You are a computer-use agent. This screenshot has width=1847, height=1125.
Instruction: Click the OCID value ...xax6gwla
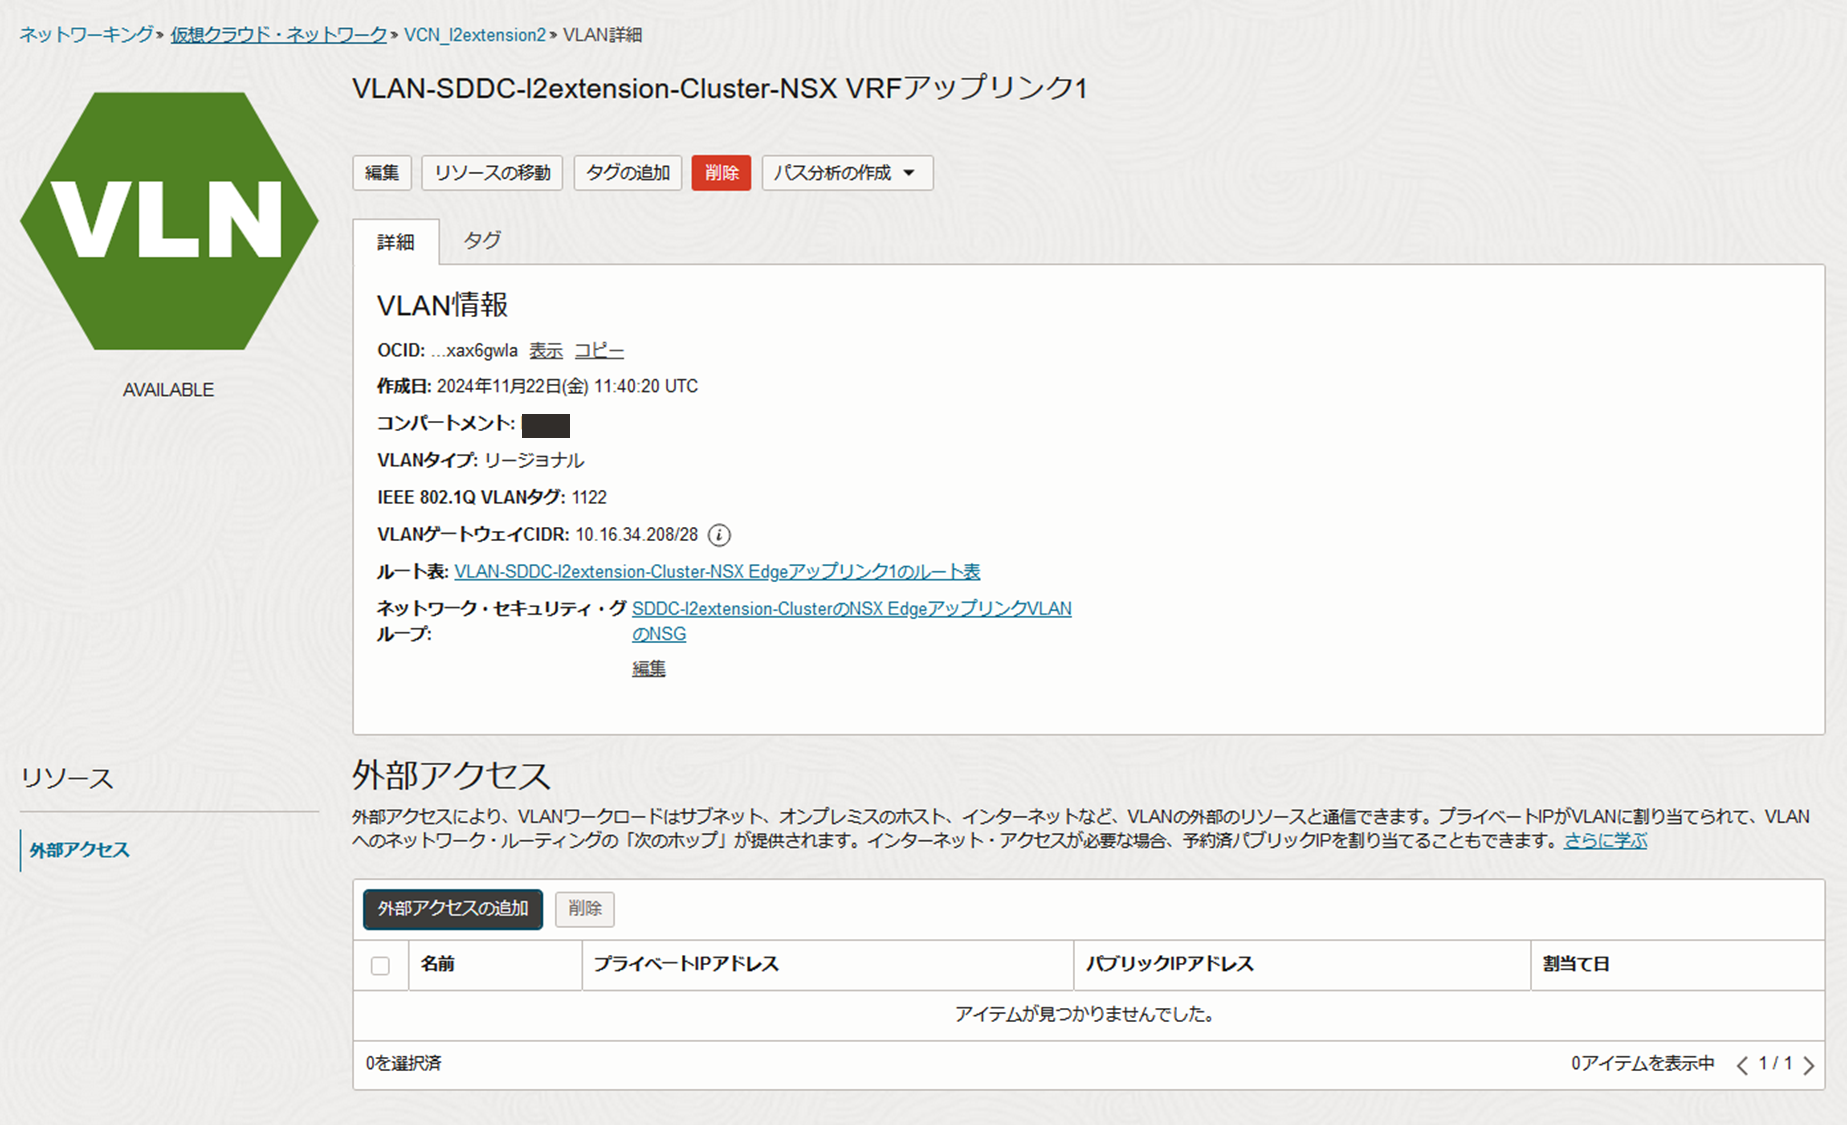[474, 351]
